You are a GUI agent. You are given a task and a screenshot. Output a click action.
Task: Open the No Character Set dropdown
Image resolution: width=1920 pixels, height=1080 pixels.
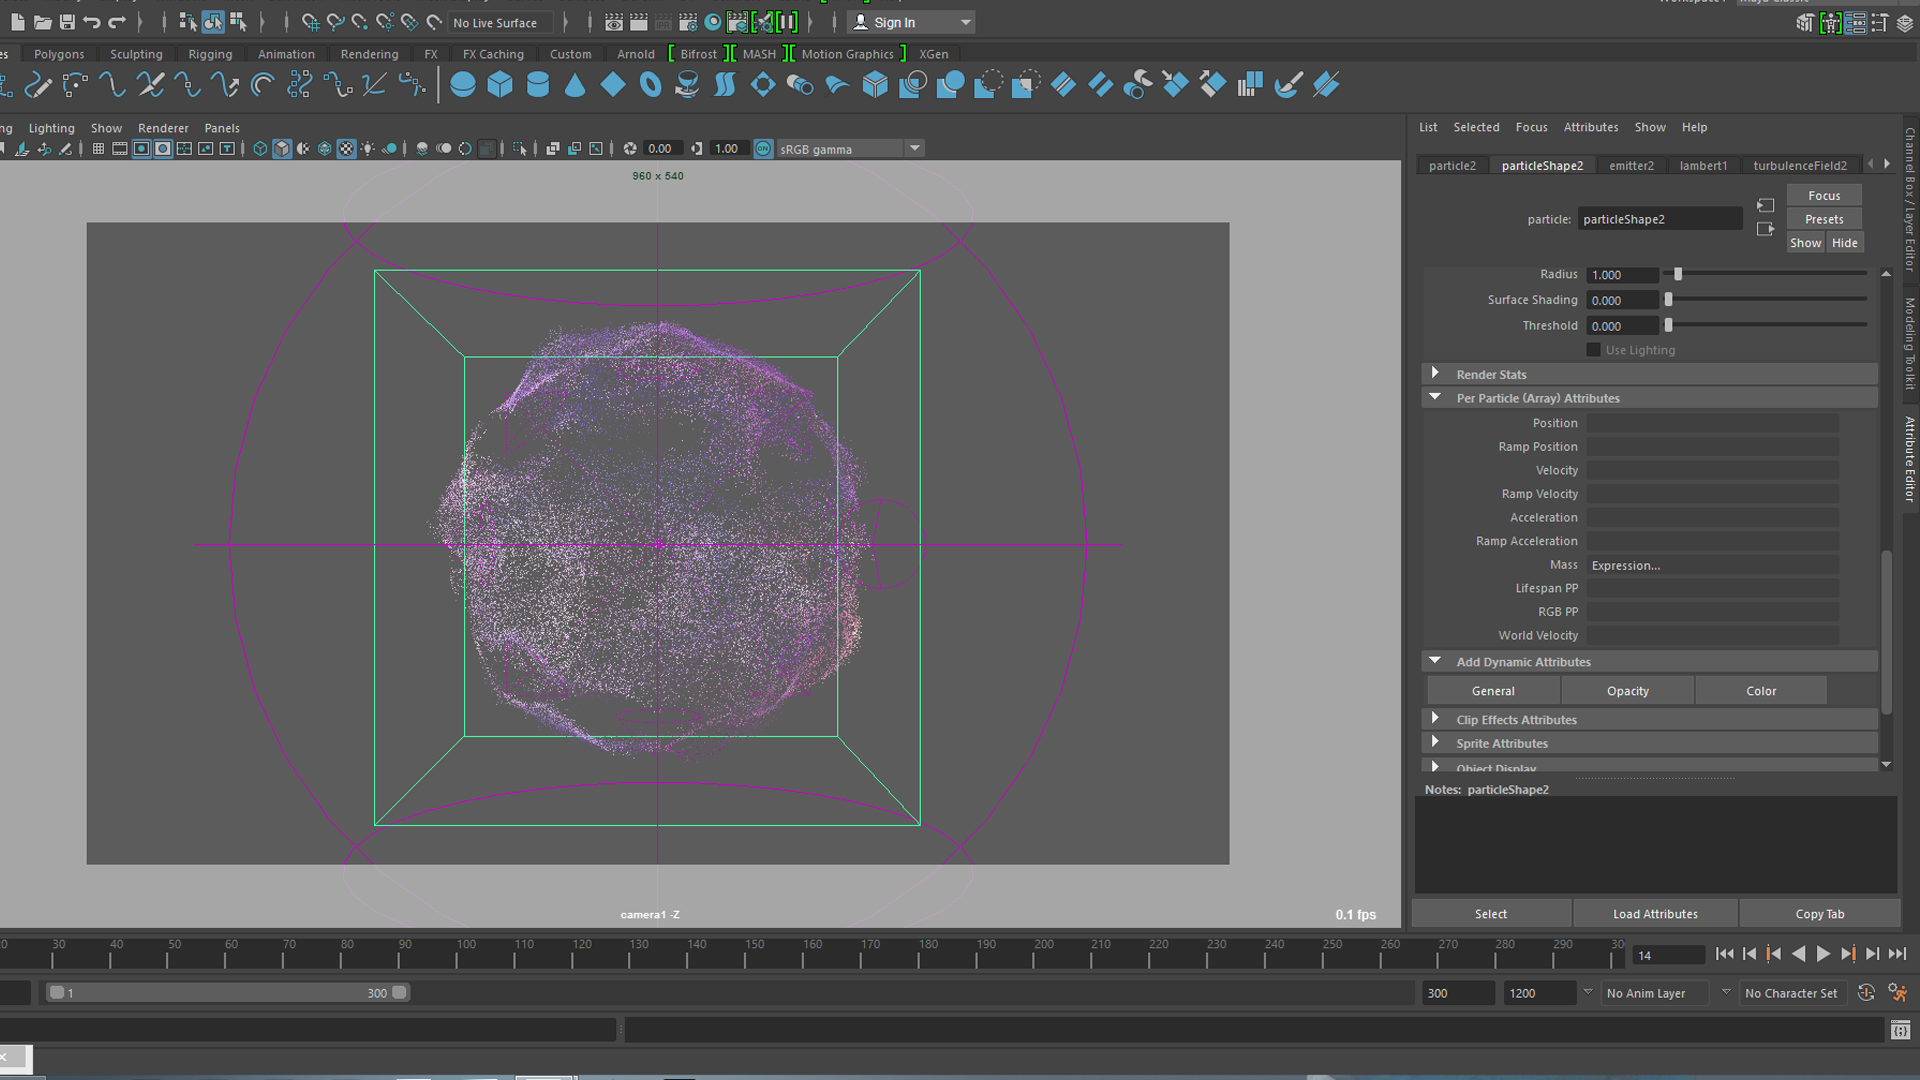[1791, 992]
